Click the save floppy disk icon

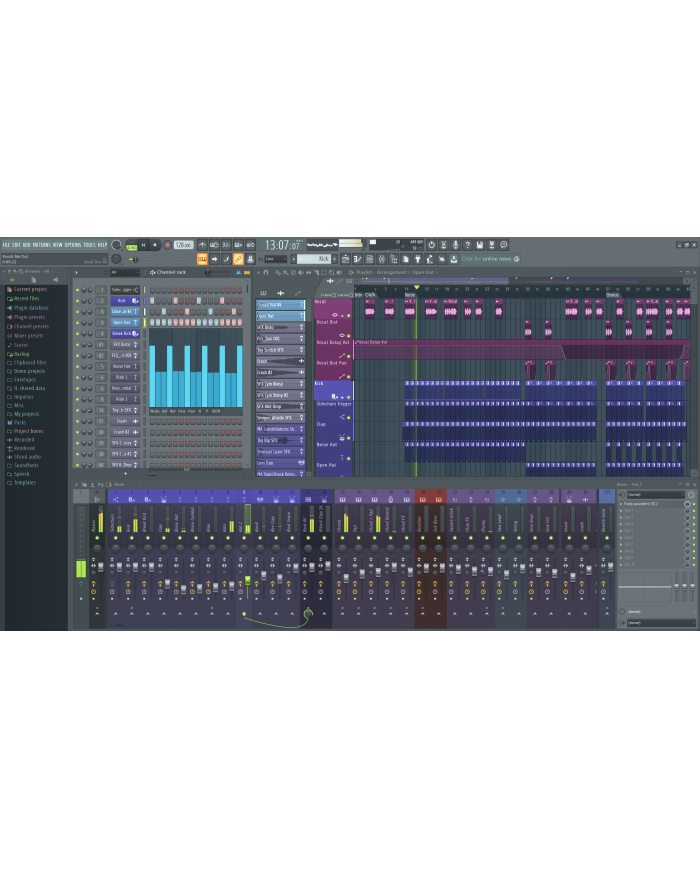[x=479, y=245]
